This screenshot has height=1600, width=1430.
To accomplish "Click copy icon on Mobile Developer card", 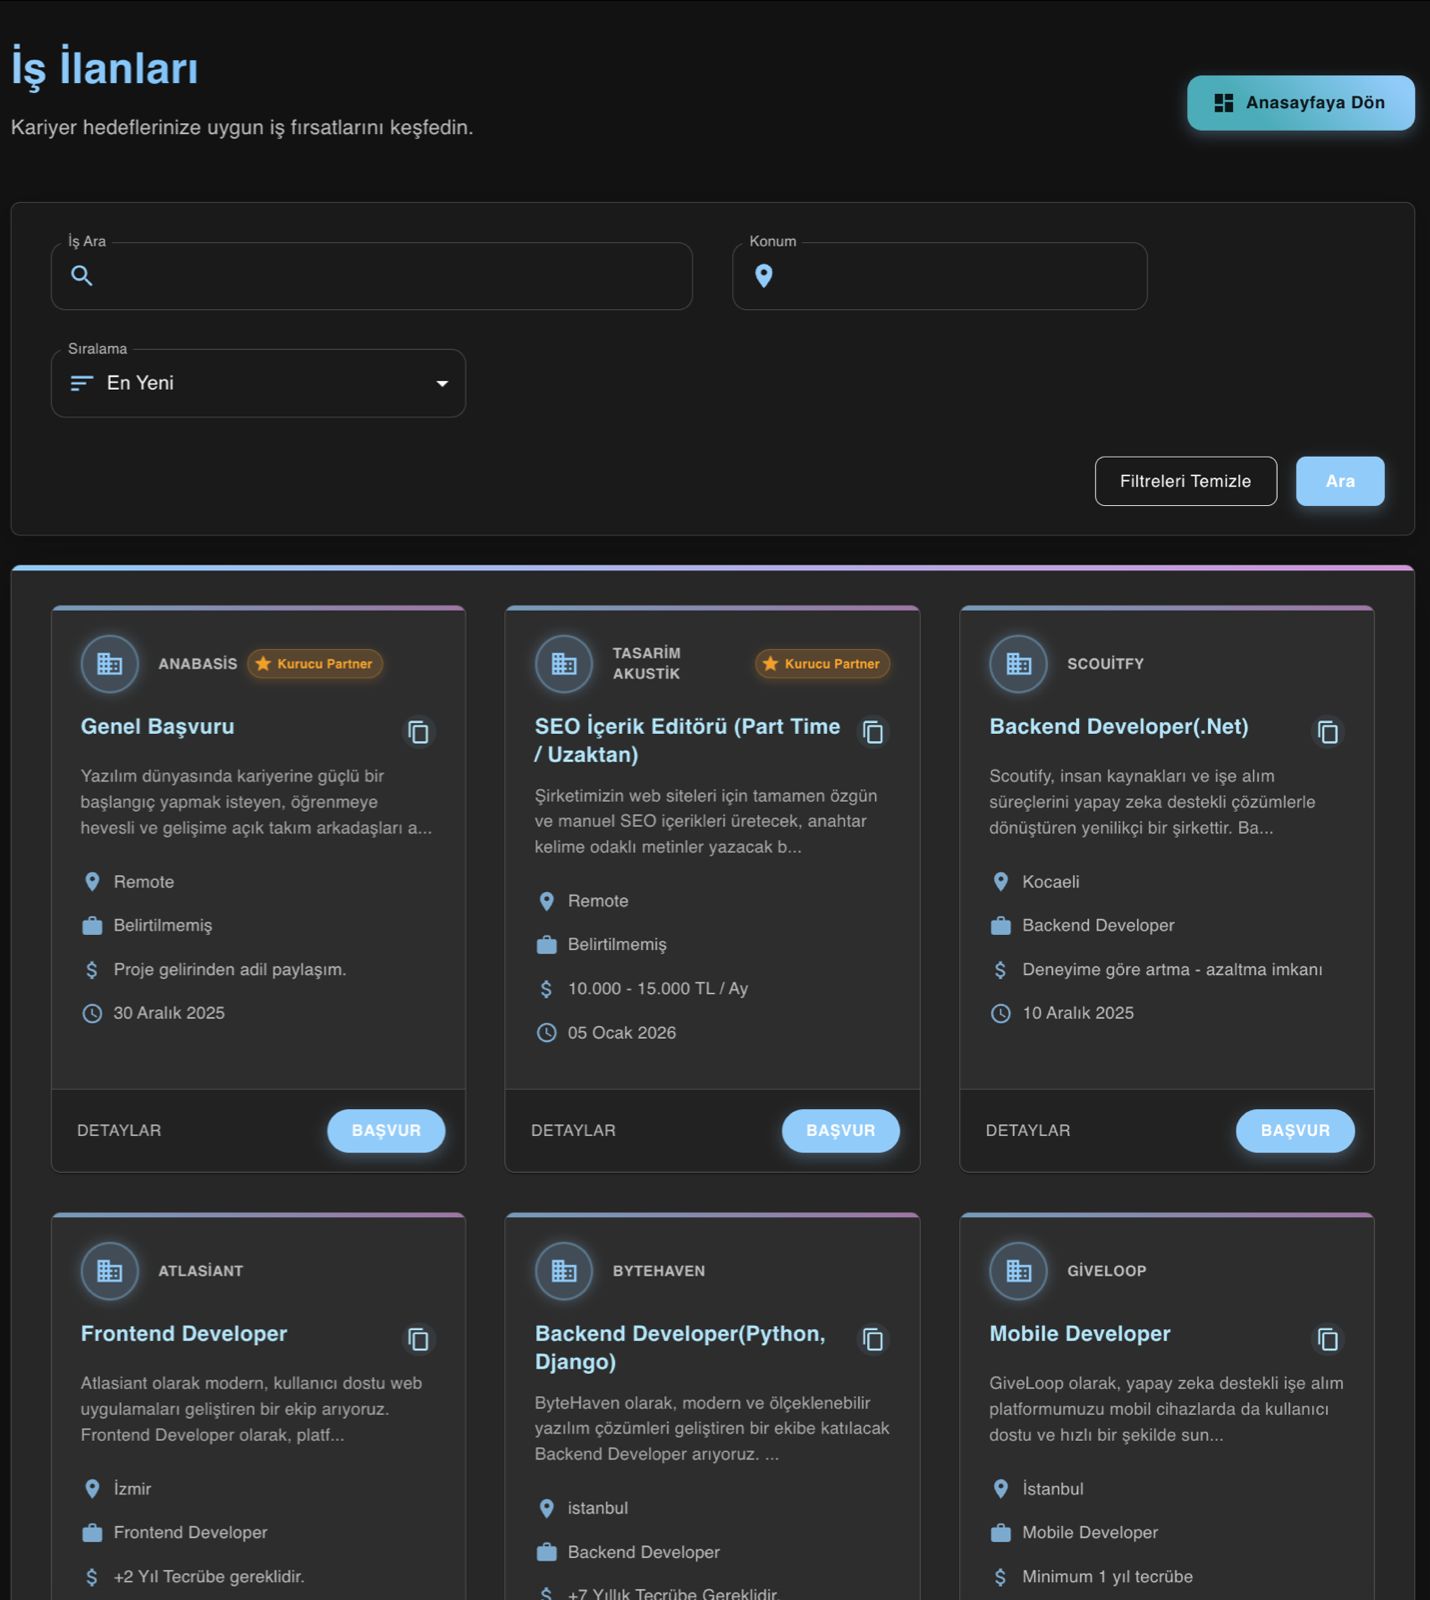I will [x=1327, y=1339].
